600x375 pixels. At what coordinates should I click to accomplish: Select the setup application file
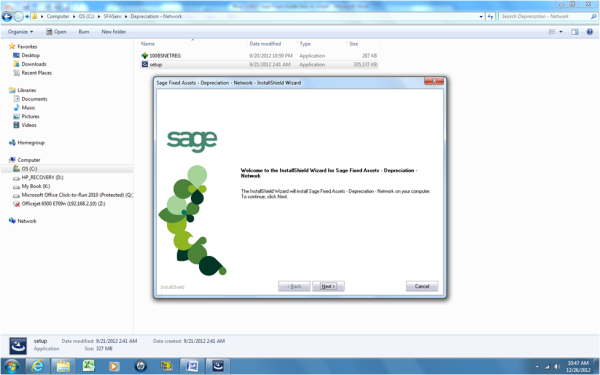(x=259, y=64)
